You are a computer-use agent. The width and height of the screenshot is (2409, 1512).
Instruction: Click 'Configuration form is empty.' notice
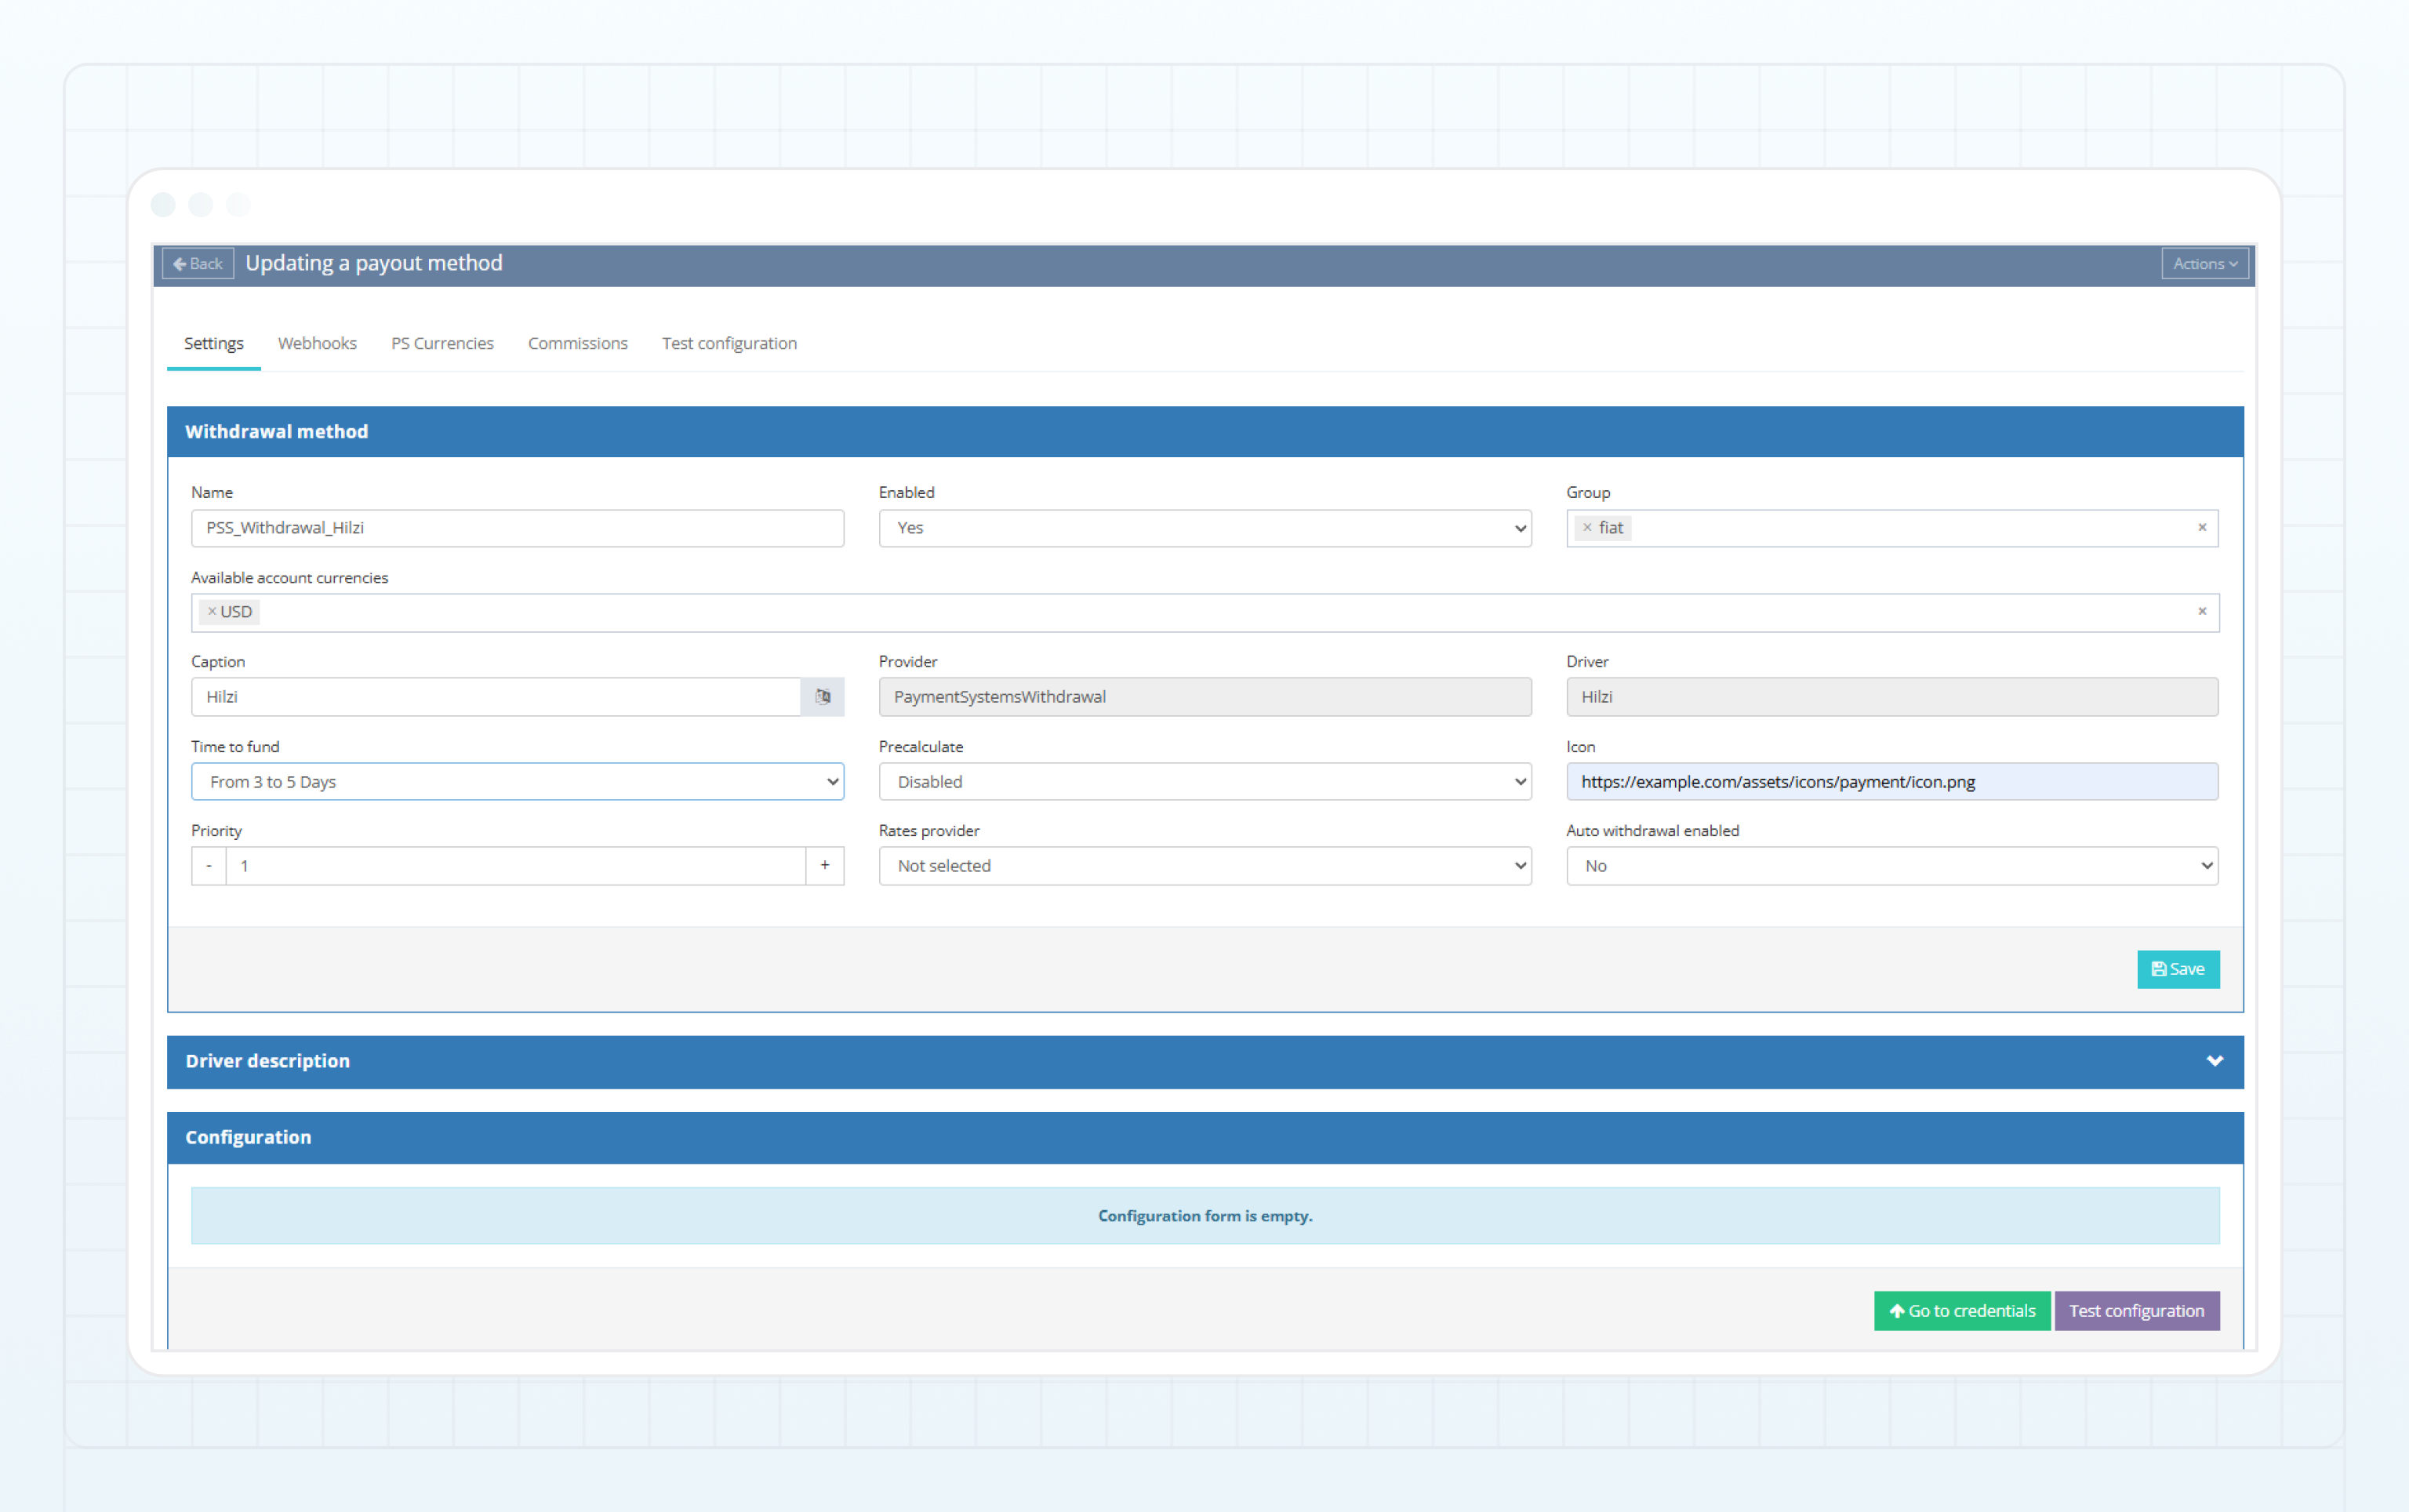[1205, 1216]
